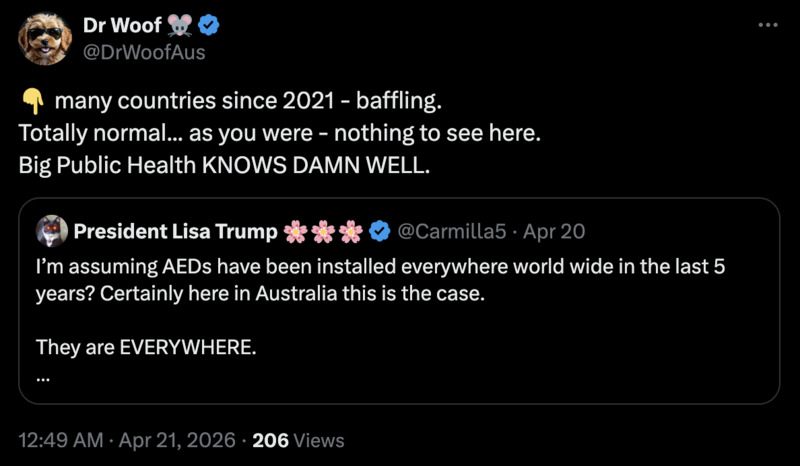Visit the @Carmilla5 handle
Viewport: 800px width, 466px height.
(450, 232)
